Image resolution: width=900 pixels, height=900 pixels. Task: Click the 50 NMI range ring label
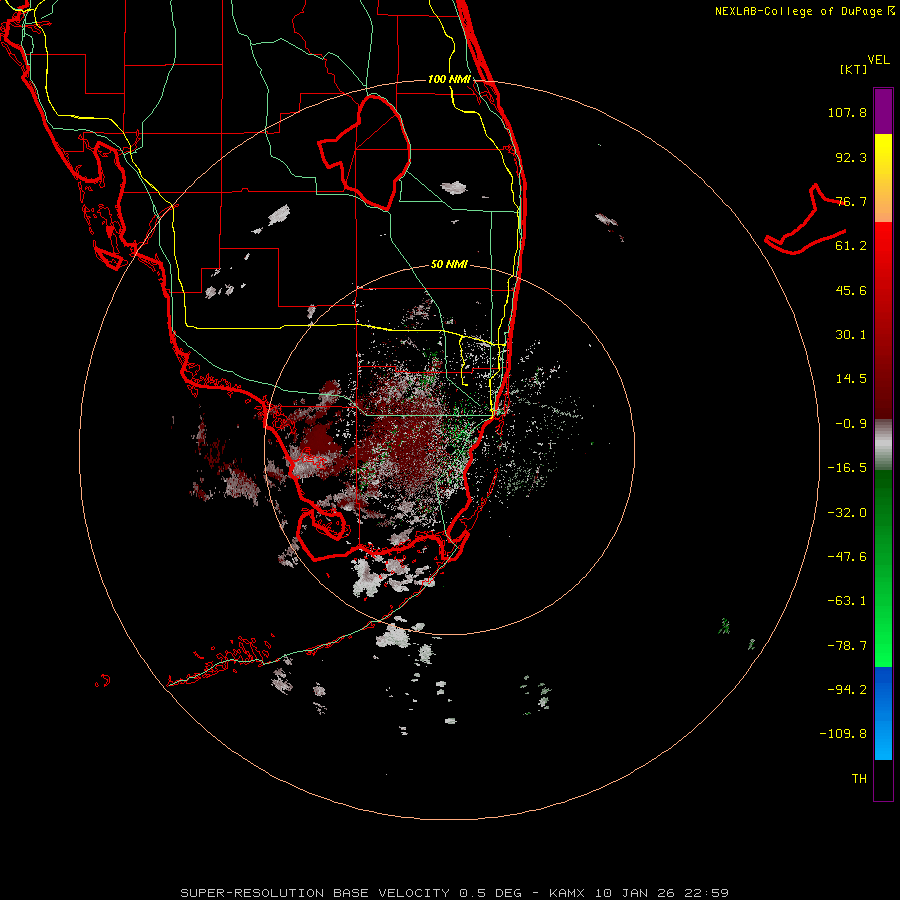449,264
